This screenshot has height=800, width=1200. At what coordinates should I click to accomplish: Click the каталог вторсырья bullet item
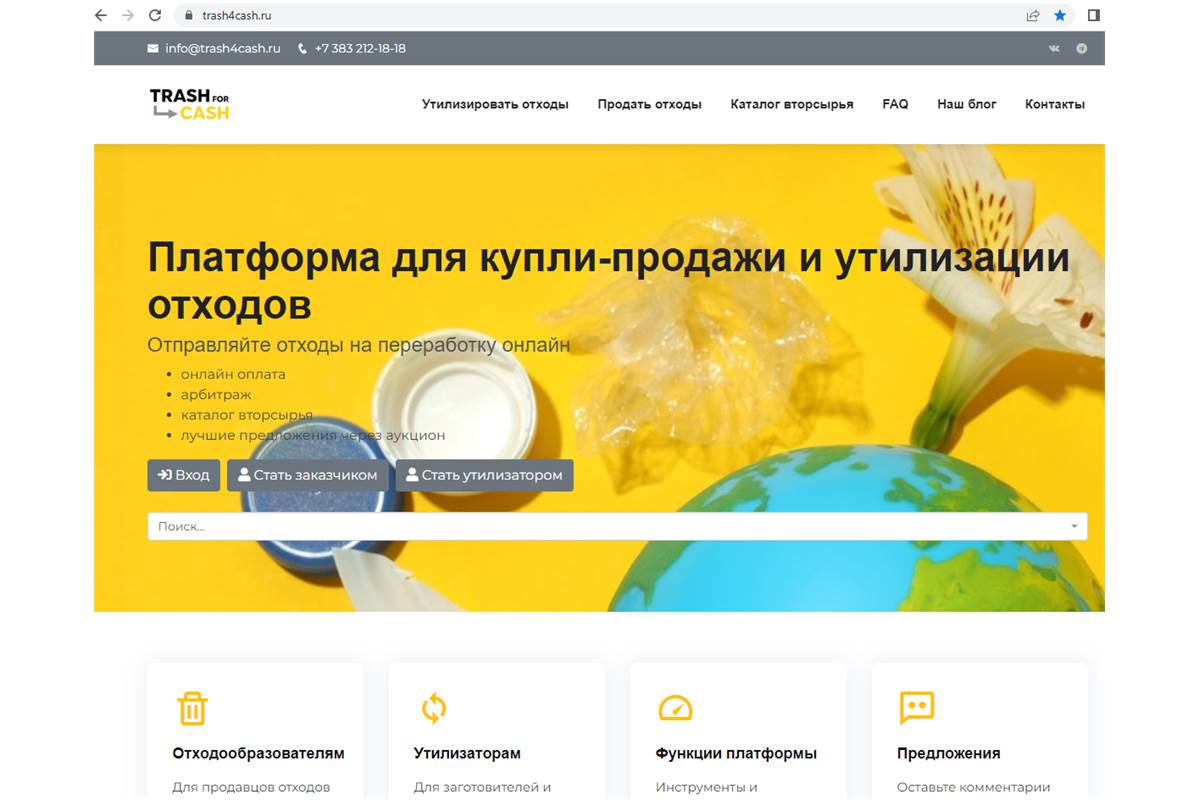(x=247, y=415)
